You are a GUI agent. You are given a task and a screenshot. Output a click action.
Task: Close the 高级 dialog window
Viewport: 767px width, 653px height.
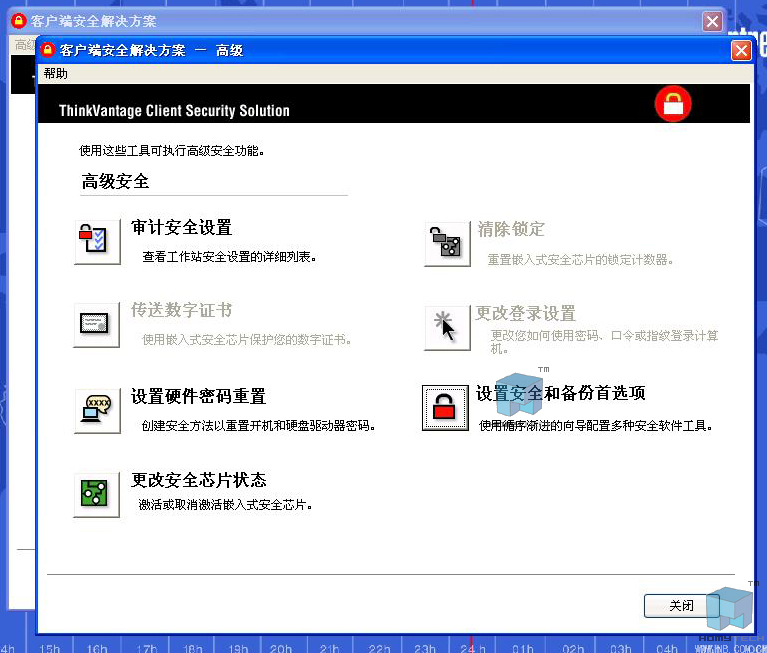[x=741, y=50]
